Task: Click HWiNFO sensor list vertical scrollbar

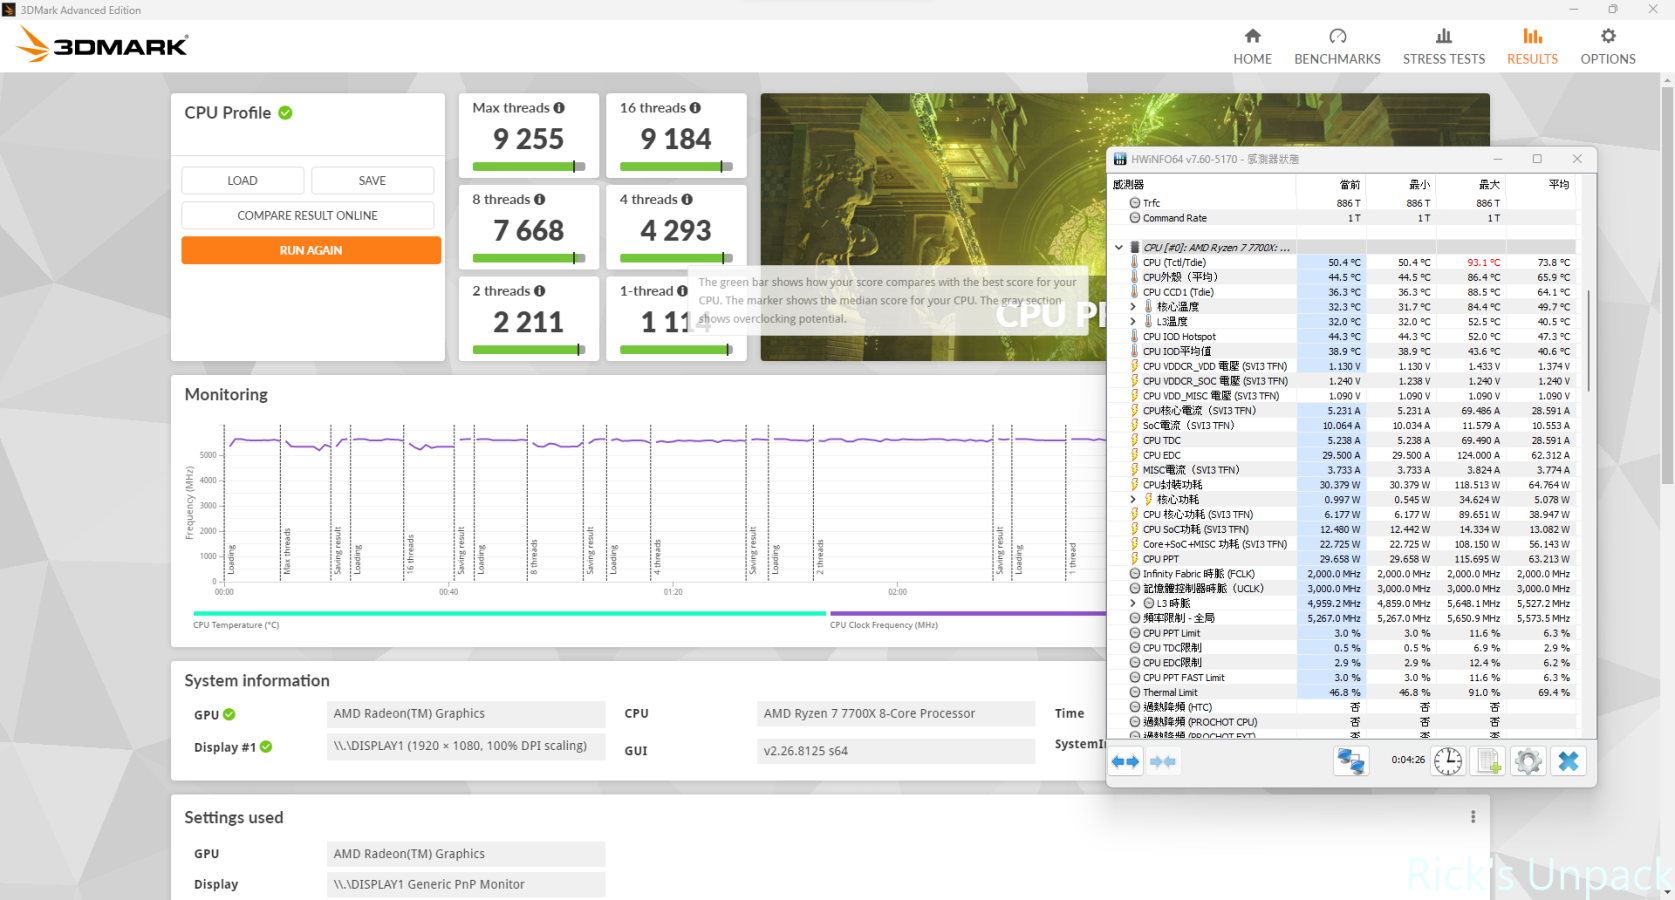Action: coord(1586,342)
